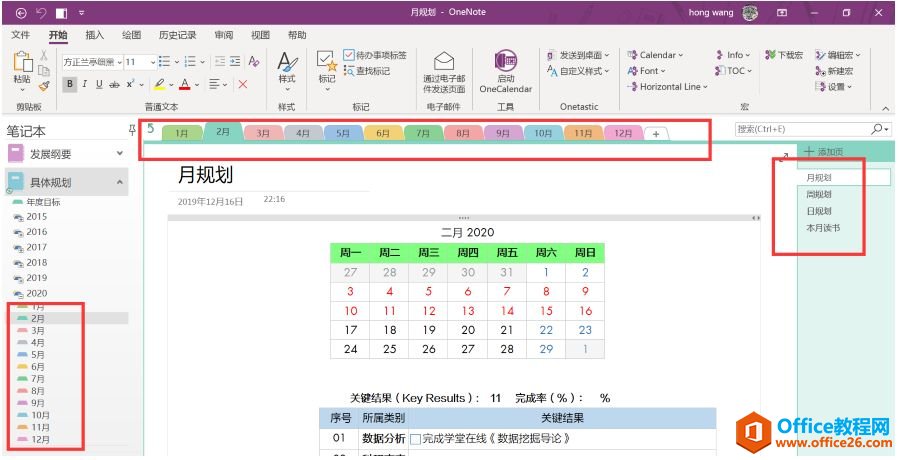899x460 pixels.
Task: Clear all formatting icon
Action: click(253, 61)
